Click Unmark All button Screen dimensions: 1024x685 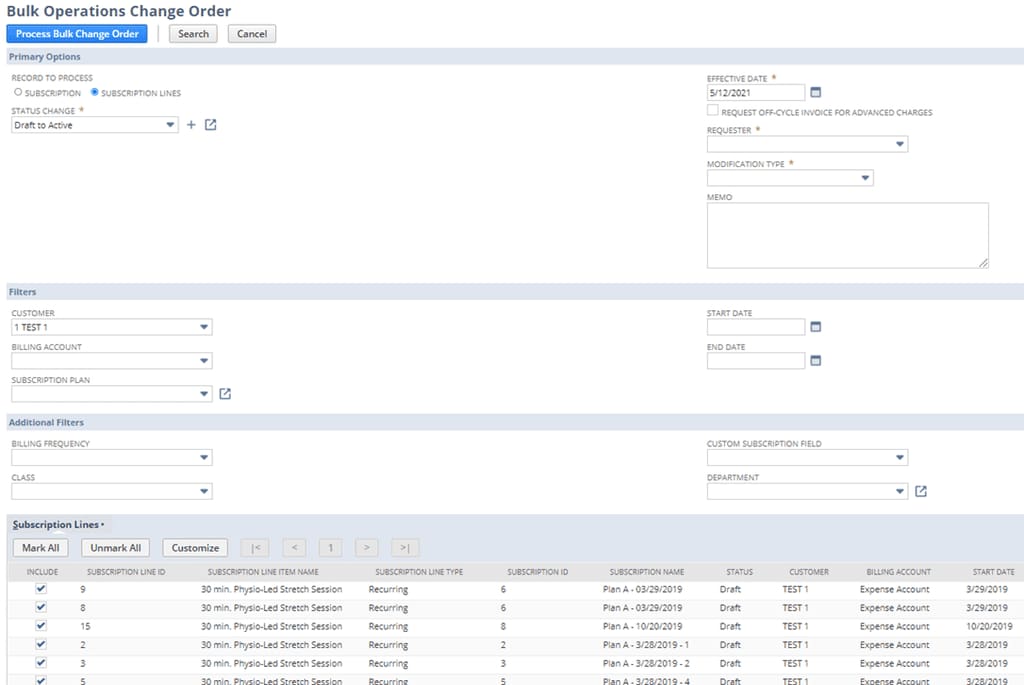tap(116, 548)
